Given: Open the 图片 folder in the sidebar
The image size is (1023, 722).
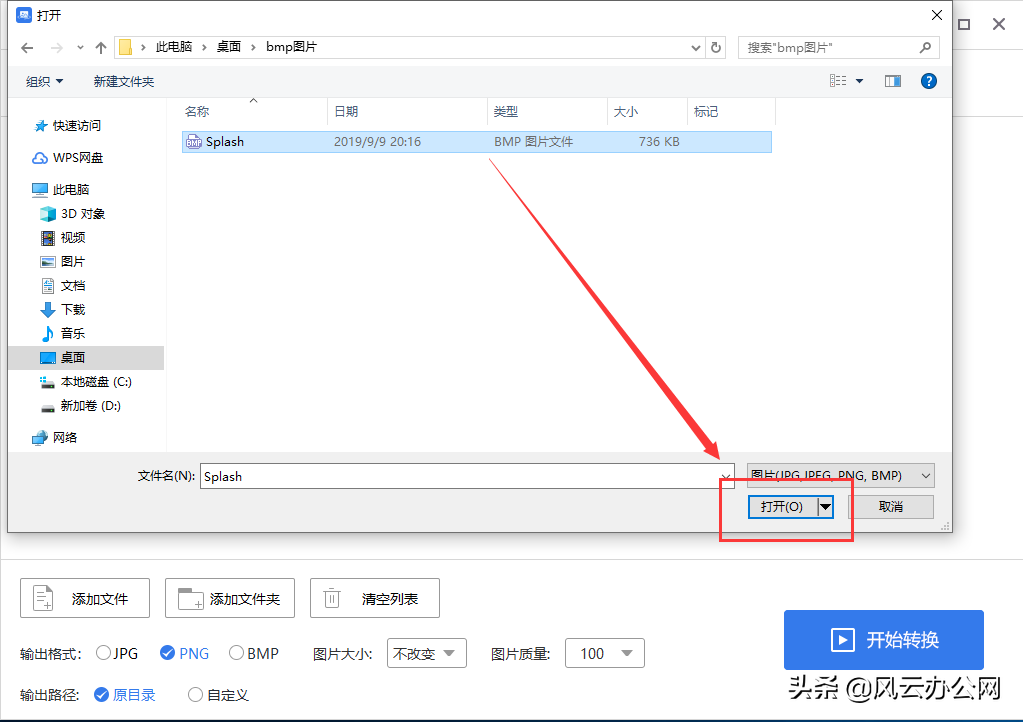Looking at the screenshot, I should click(63, 262).
